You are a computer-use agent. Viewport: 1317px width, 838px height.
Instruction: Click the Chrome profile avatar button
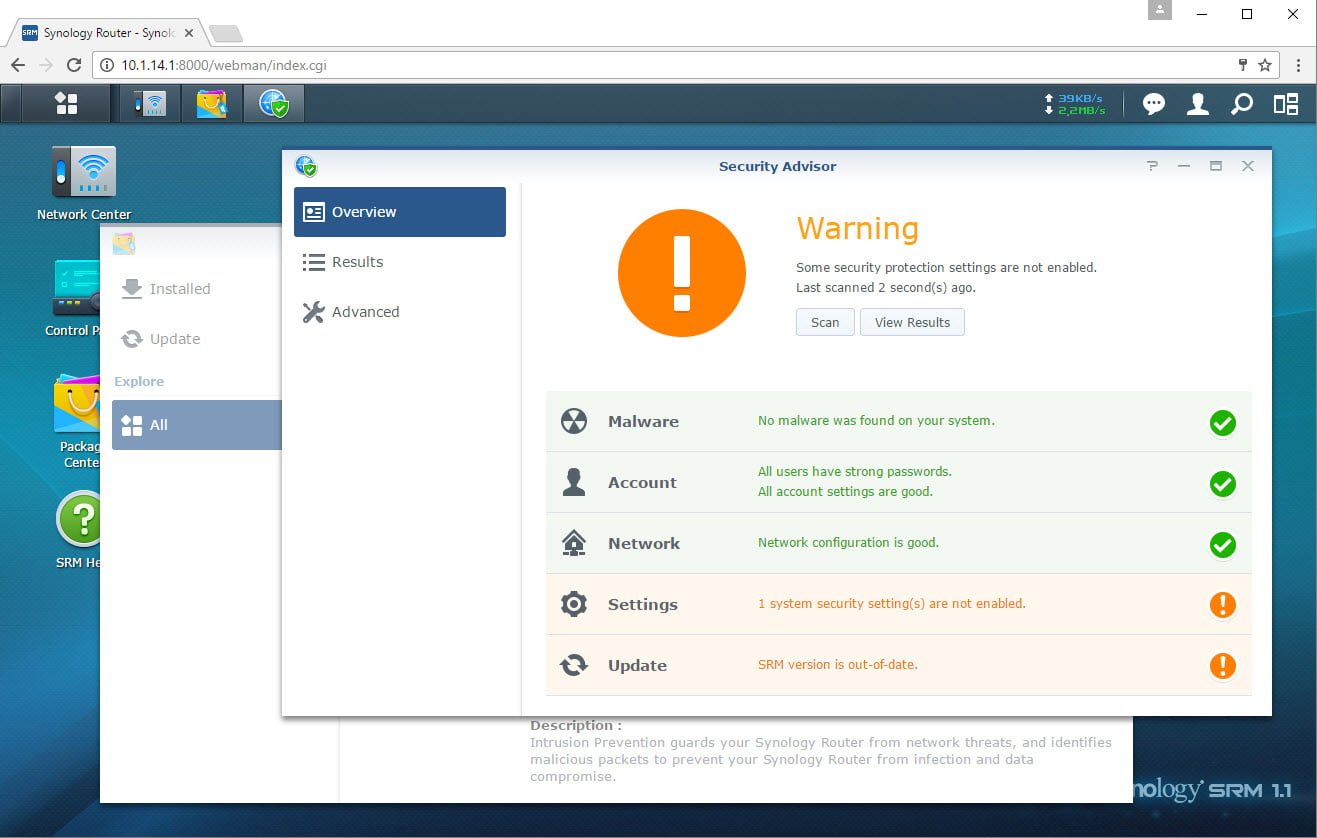pos(1159,10)
